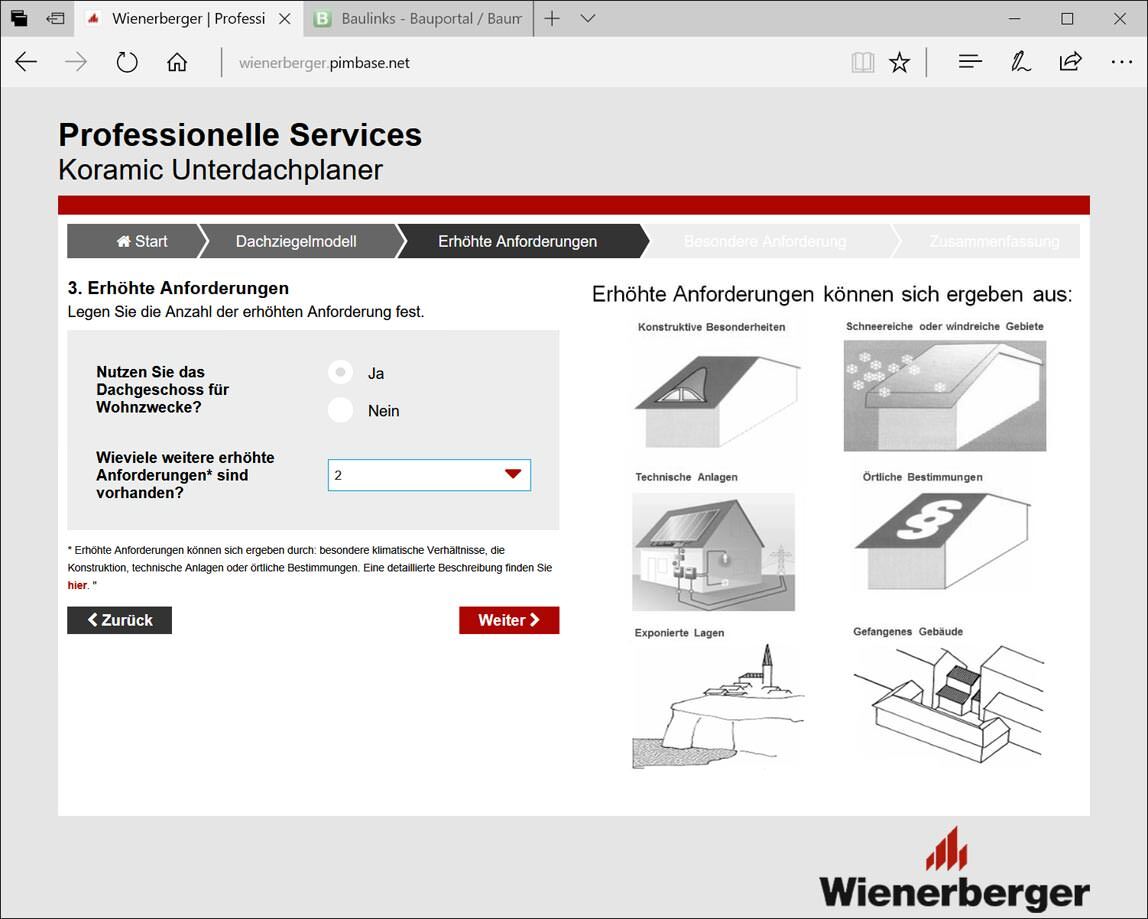
Task: Click caption 'Exponierte Lagen'
Action: (679, 633)
